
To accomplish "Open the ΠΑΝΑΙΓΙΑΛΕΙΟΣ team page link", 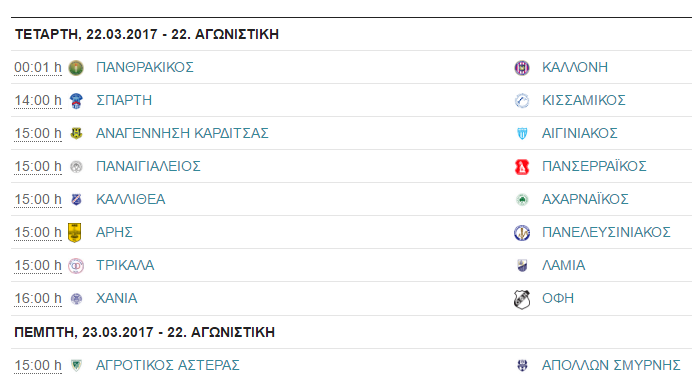I will 148,166.
